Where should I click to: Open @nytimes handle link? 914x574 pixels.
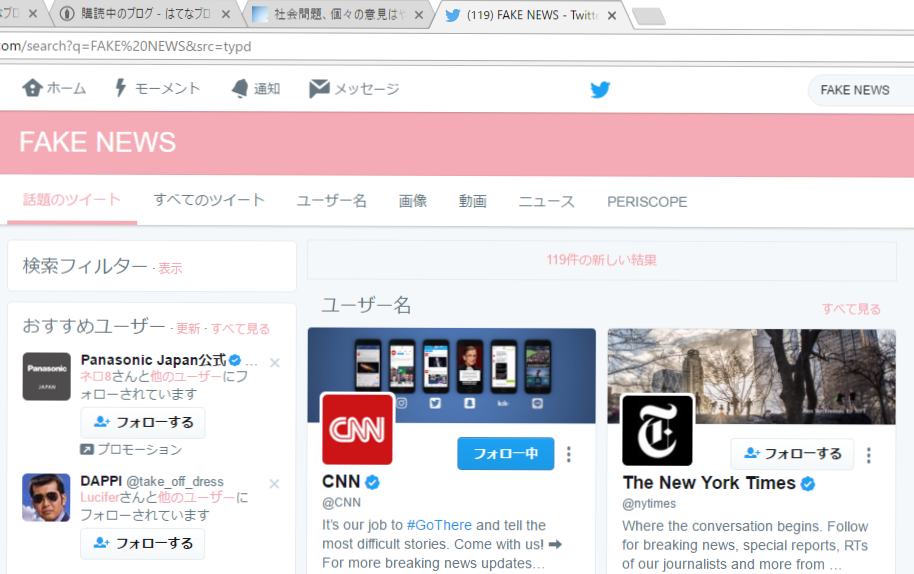tap(649, 503)
